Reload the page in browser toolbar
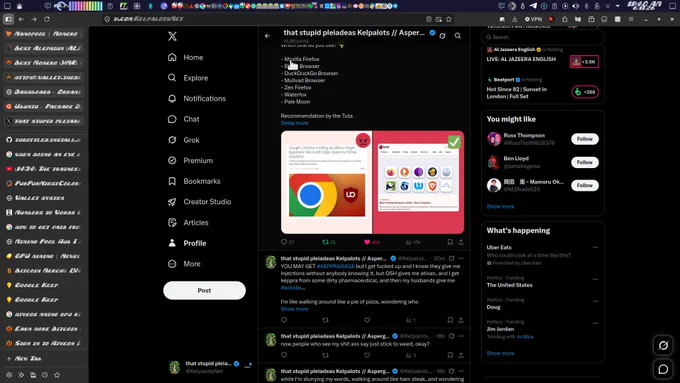Image resolution: width=680 pixels, height=383 pixels. [47, 19]
